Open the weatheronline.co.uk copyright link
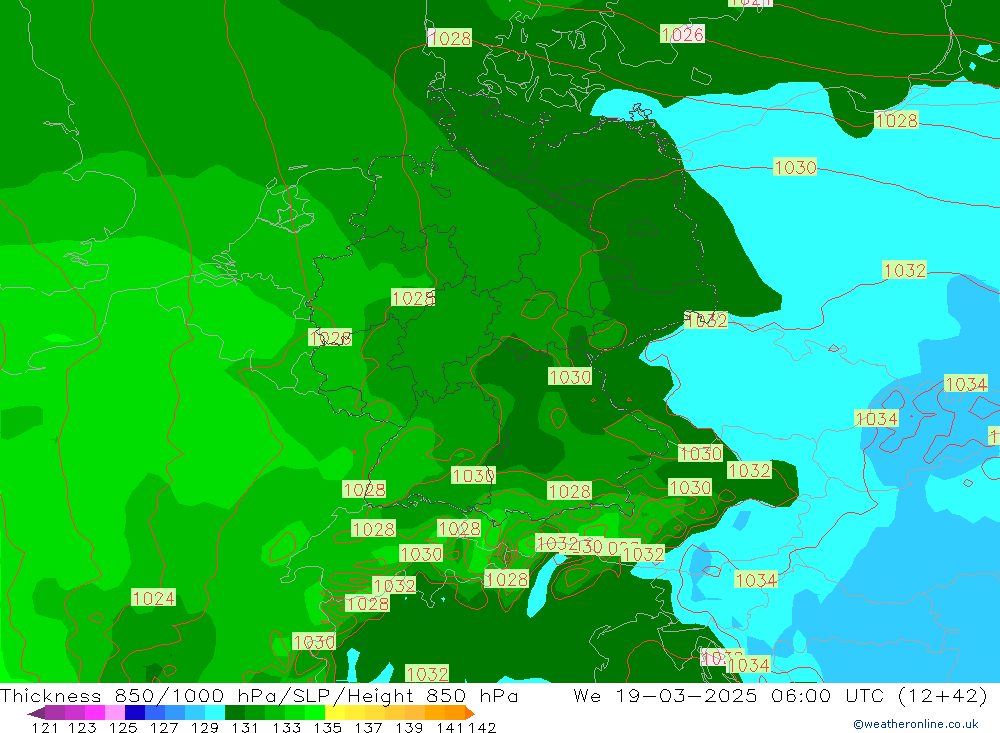Viewport: 1000px width, 733px height. [916, 724]
